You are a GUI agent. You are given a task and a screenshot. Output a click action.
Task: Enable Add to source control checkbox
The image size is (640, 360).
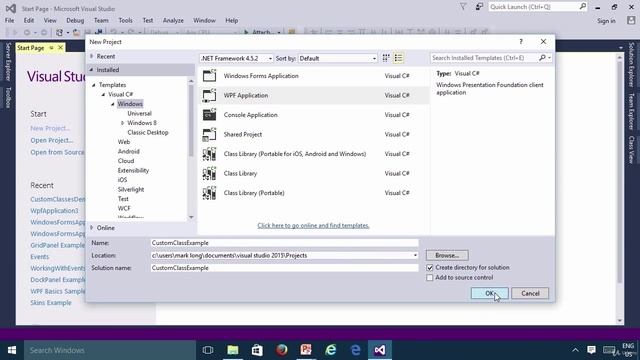(430, 278)
